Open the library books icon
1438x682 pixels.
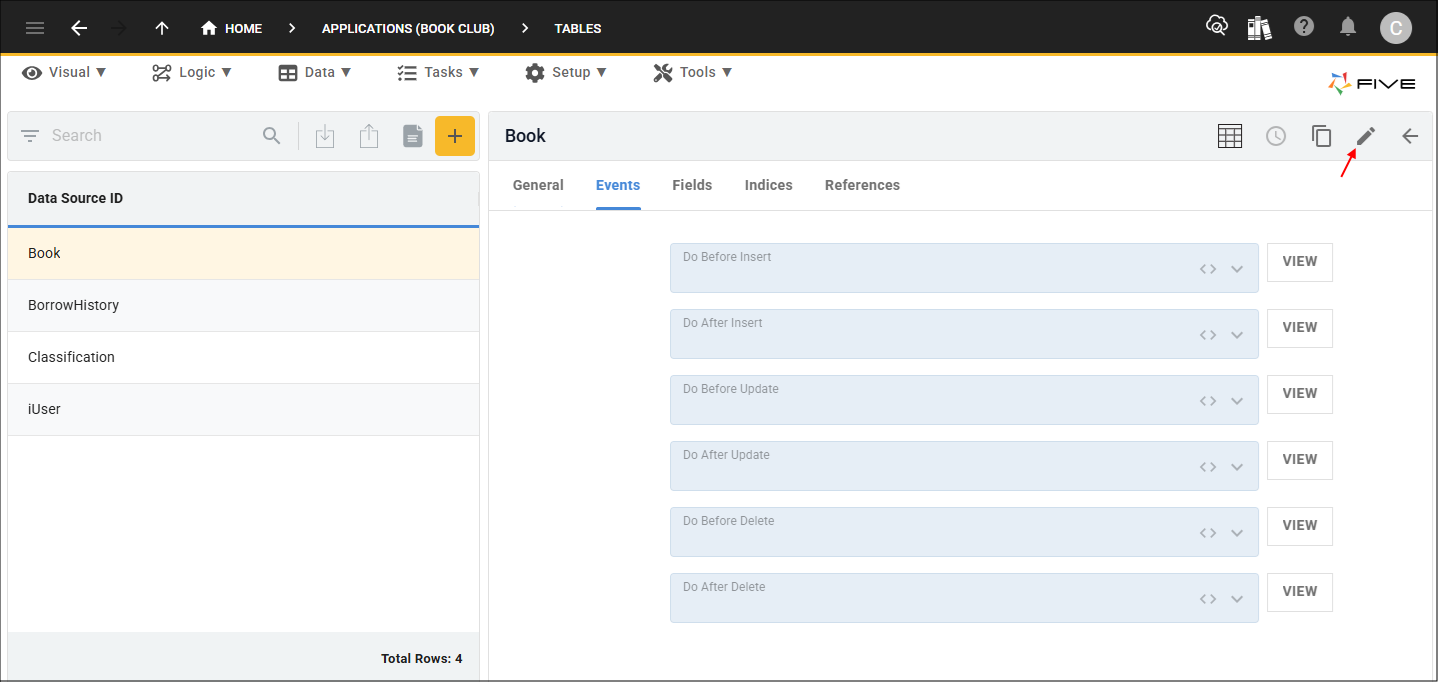[x=1260, y=27]
